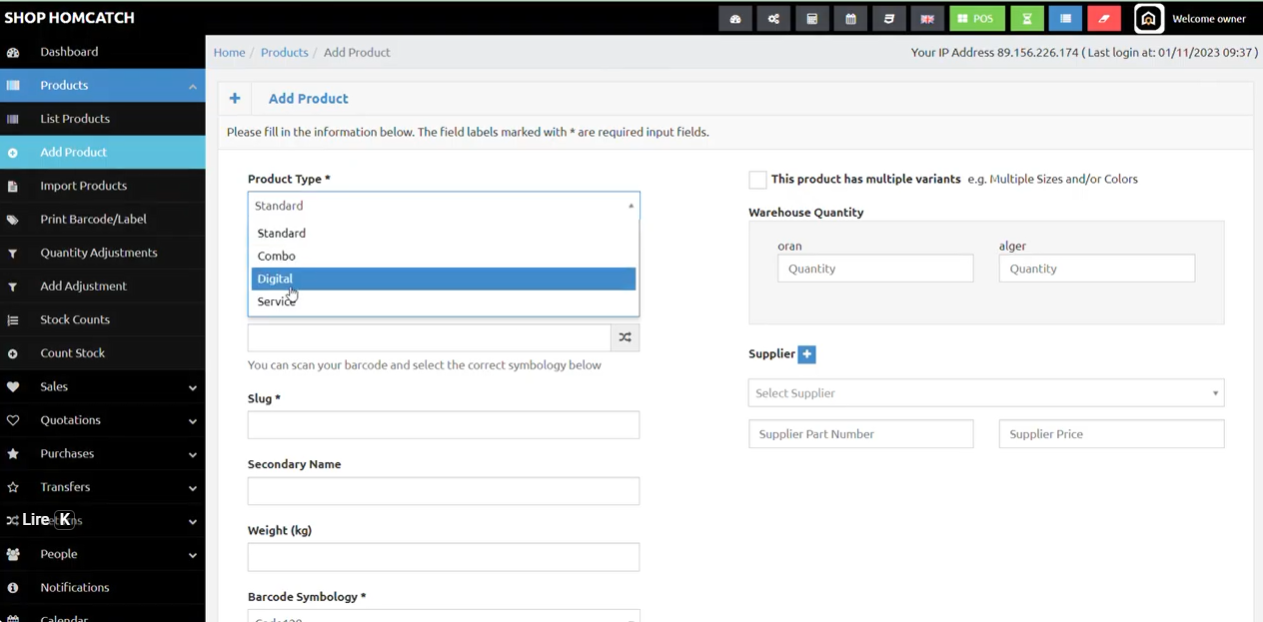Viewport: 1263px width, 622px height.
Task: Click the Secondary Name input field
Action: pos(444,491)
